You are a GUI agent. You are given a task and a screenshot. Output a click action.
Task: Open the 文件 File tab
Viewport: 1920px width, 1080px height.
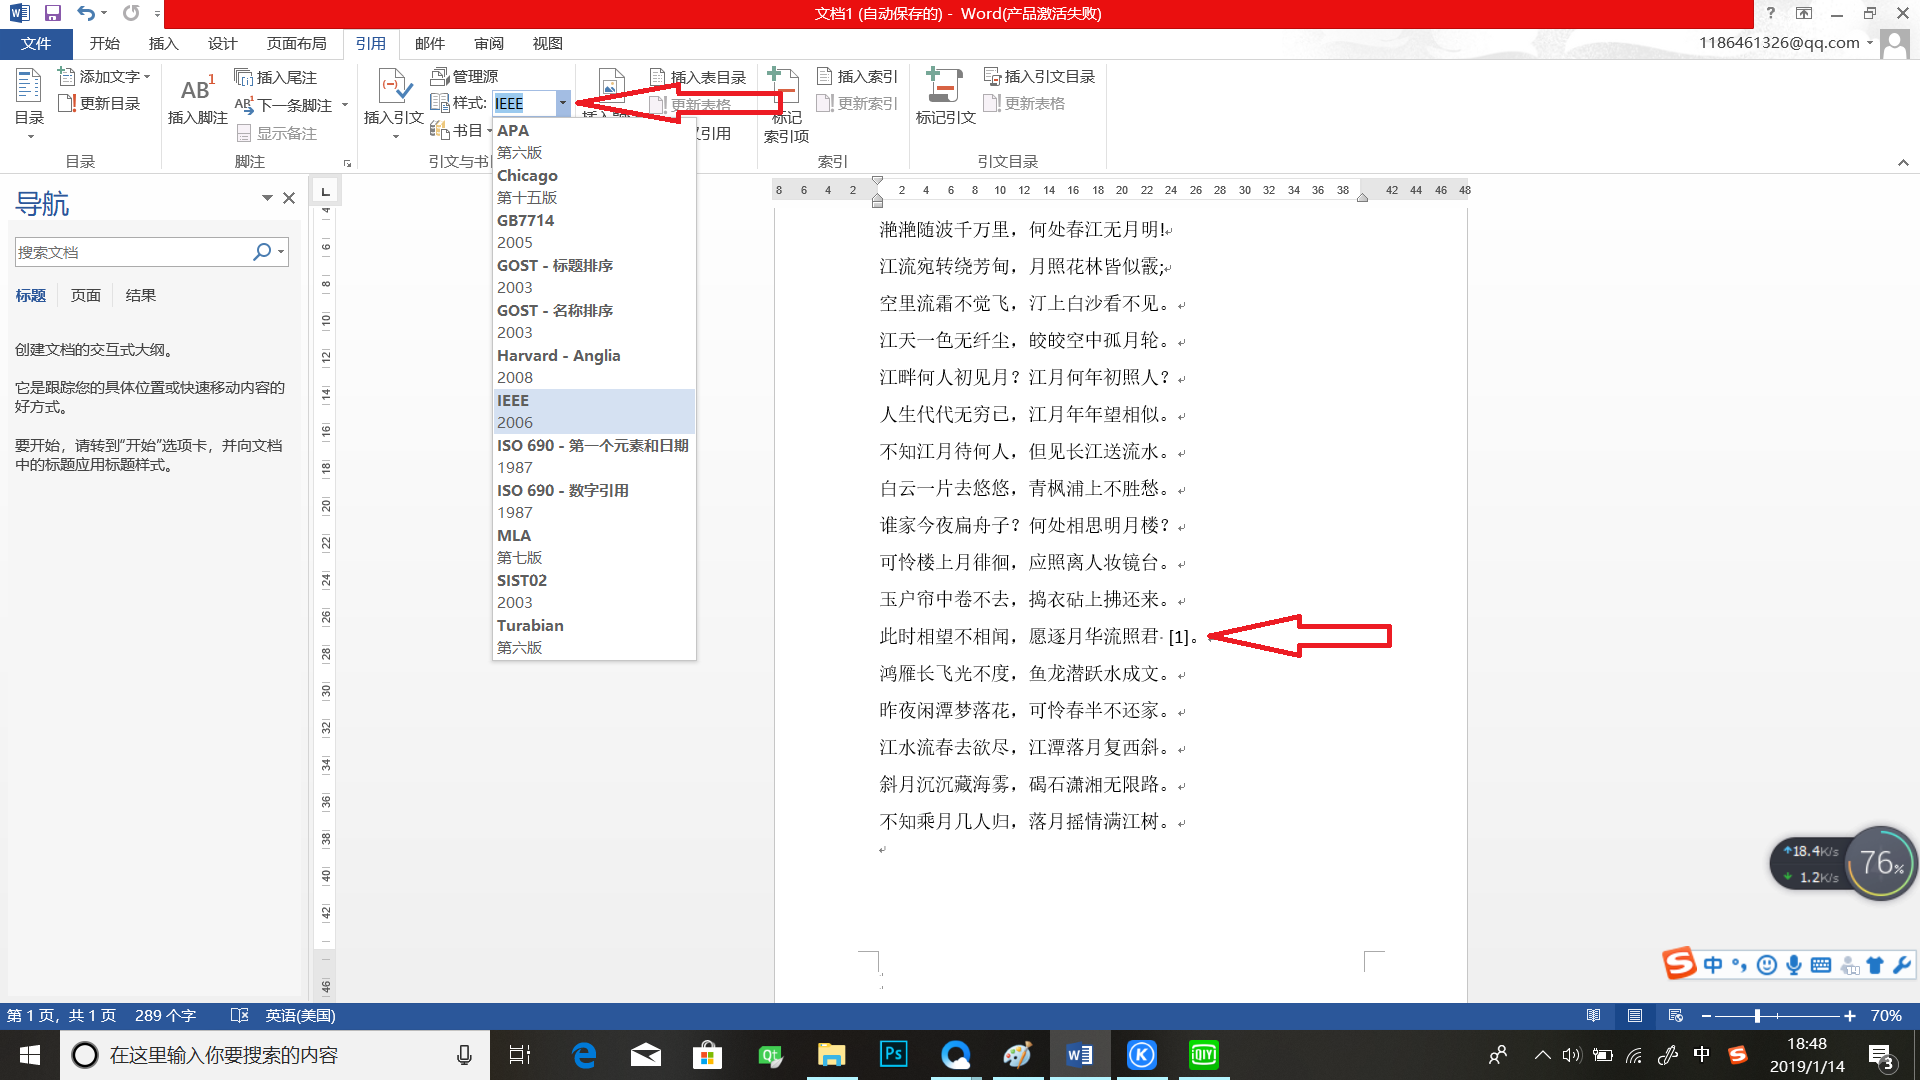click(36, 44)
